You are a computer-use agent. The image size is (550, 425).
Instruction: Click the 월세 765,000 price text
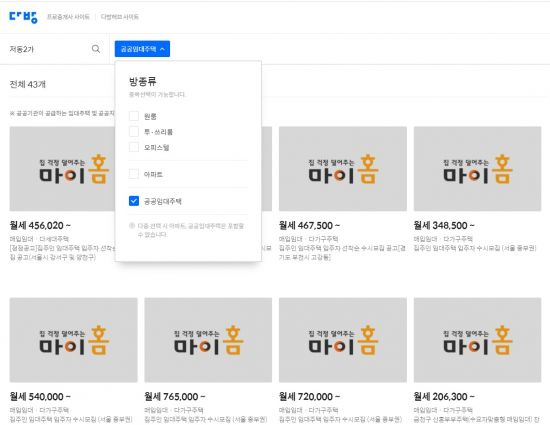point(175,397)
